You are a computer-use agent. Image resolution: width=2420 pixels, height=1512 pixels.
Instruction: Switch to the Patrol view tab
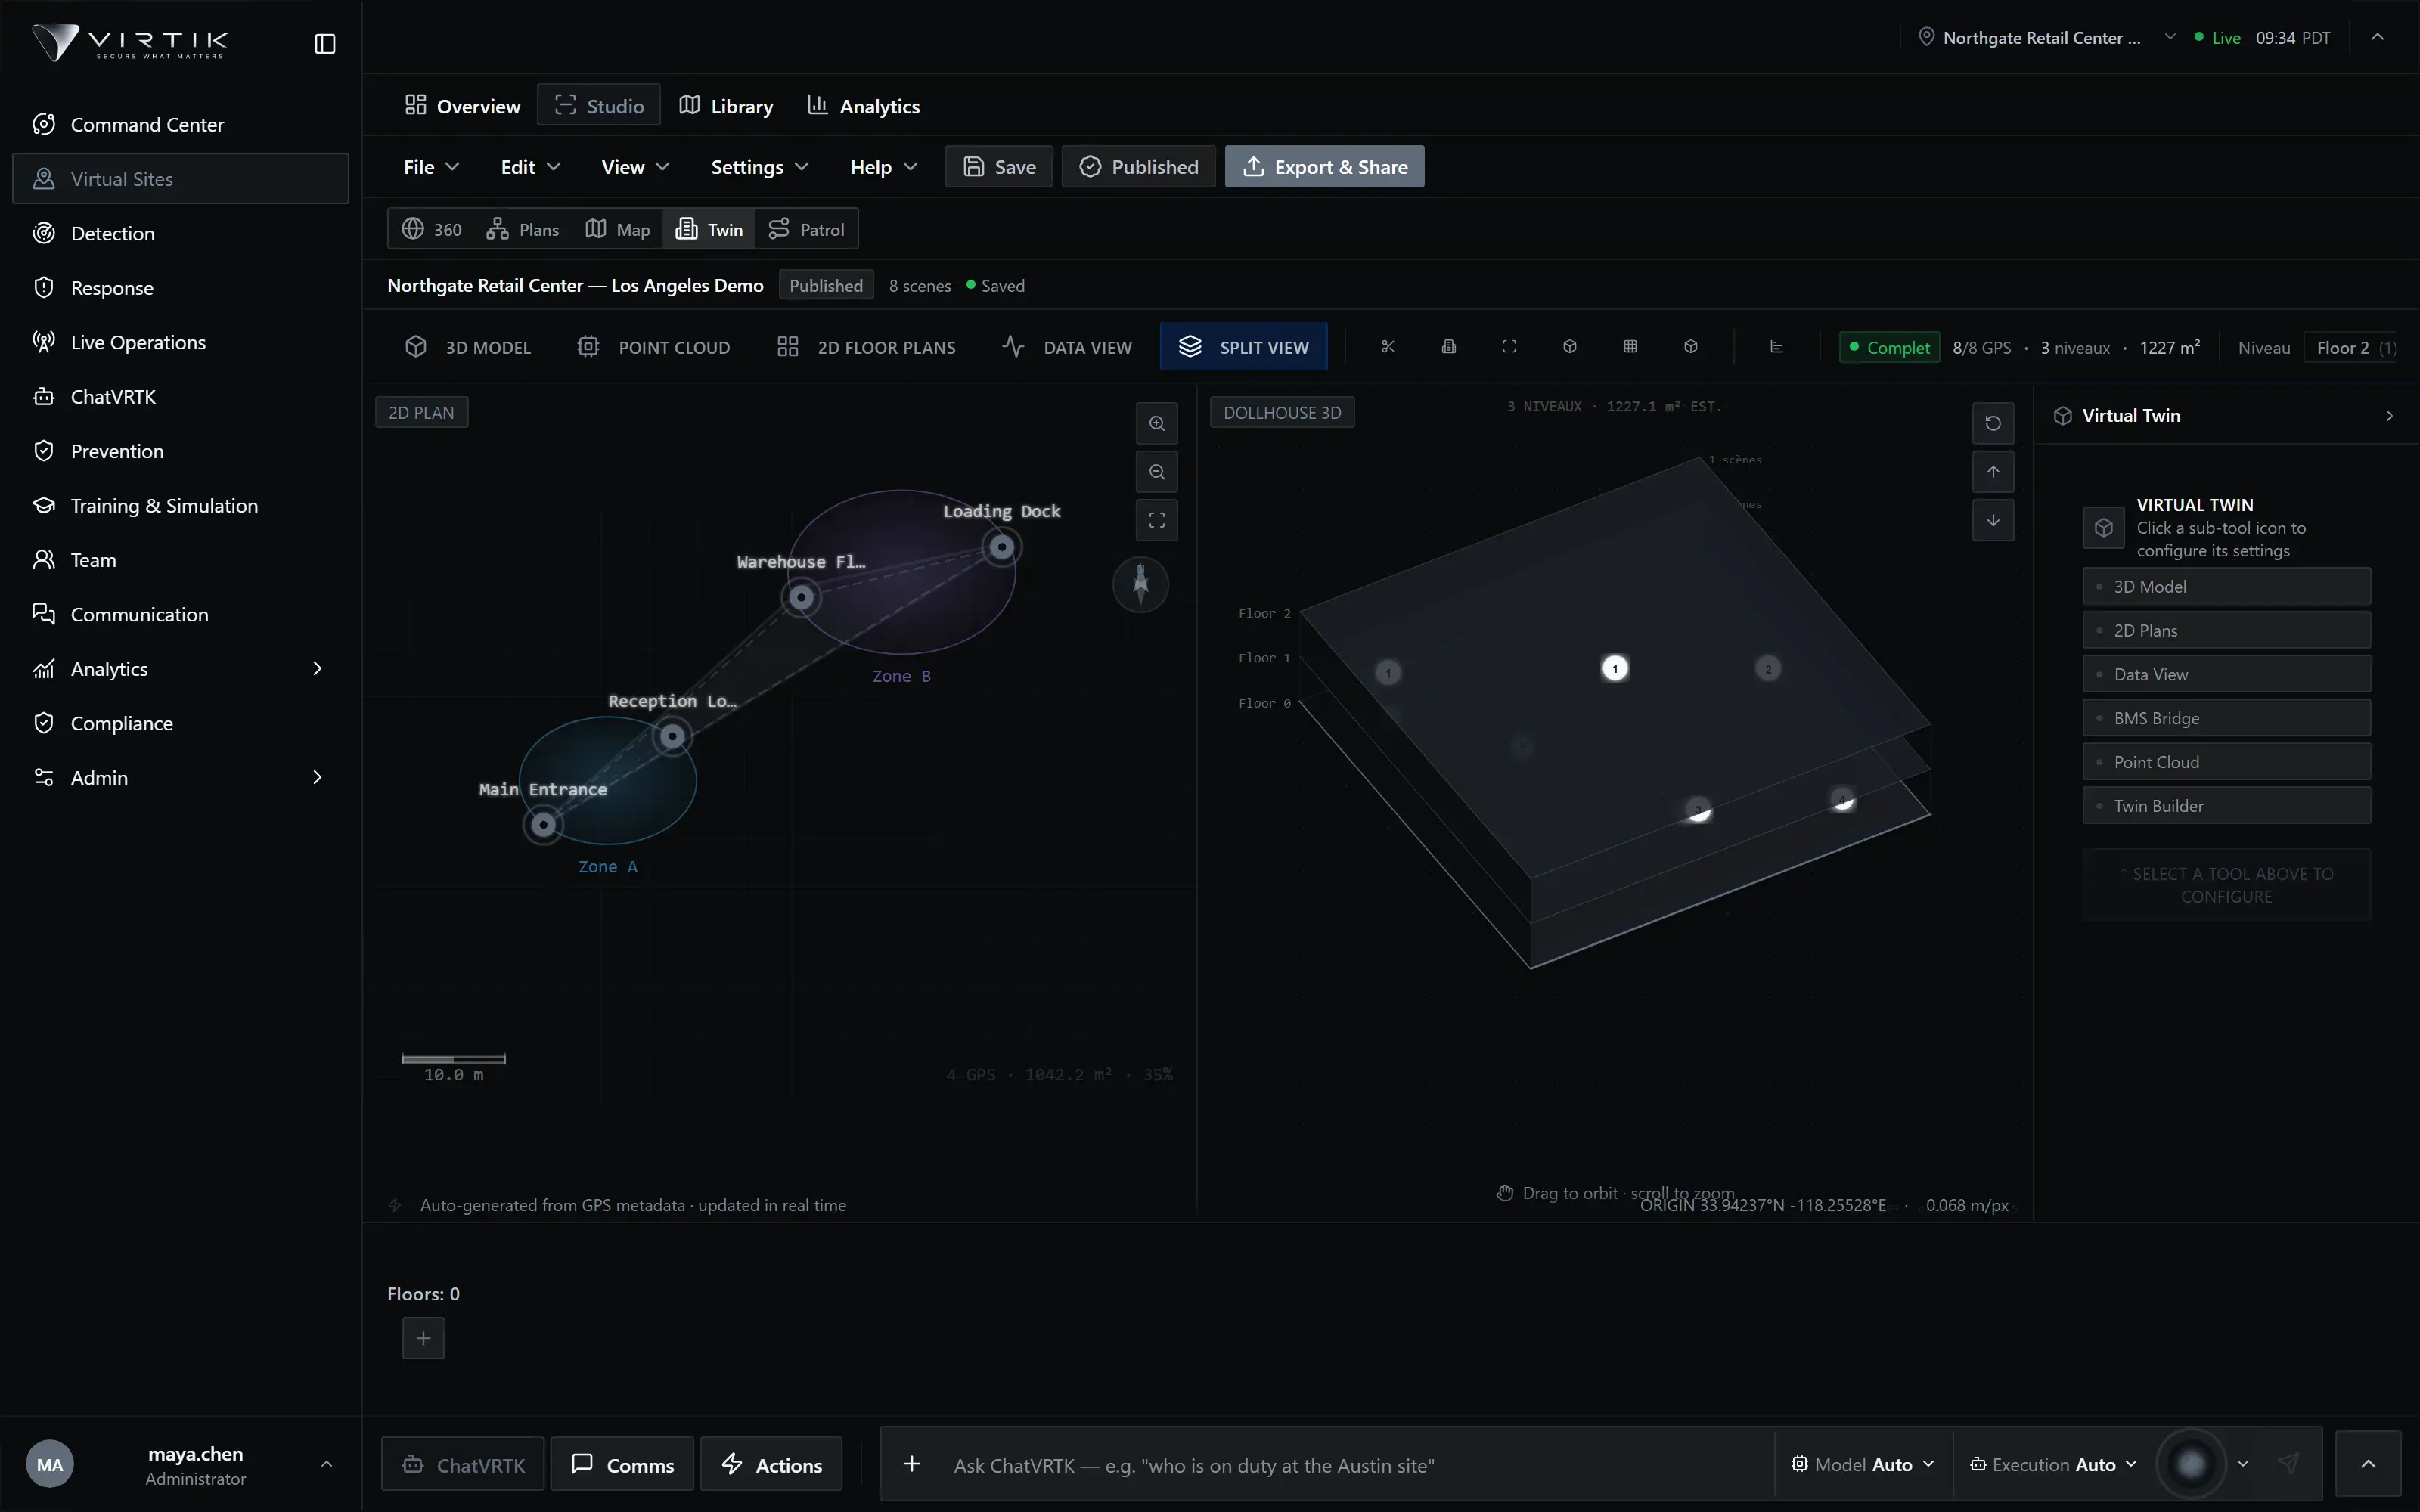[x=806, y=229]
